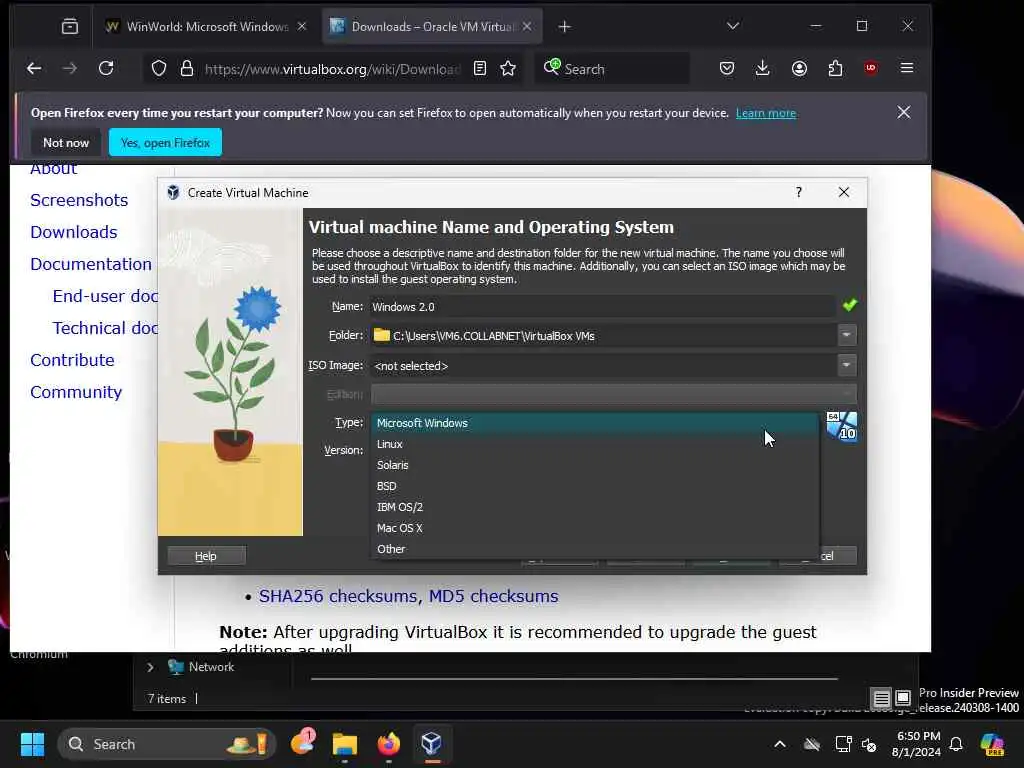Open Downloads link in sidebar

(x=74, y=232)
